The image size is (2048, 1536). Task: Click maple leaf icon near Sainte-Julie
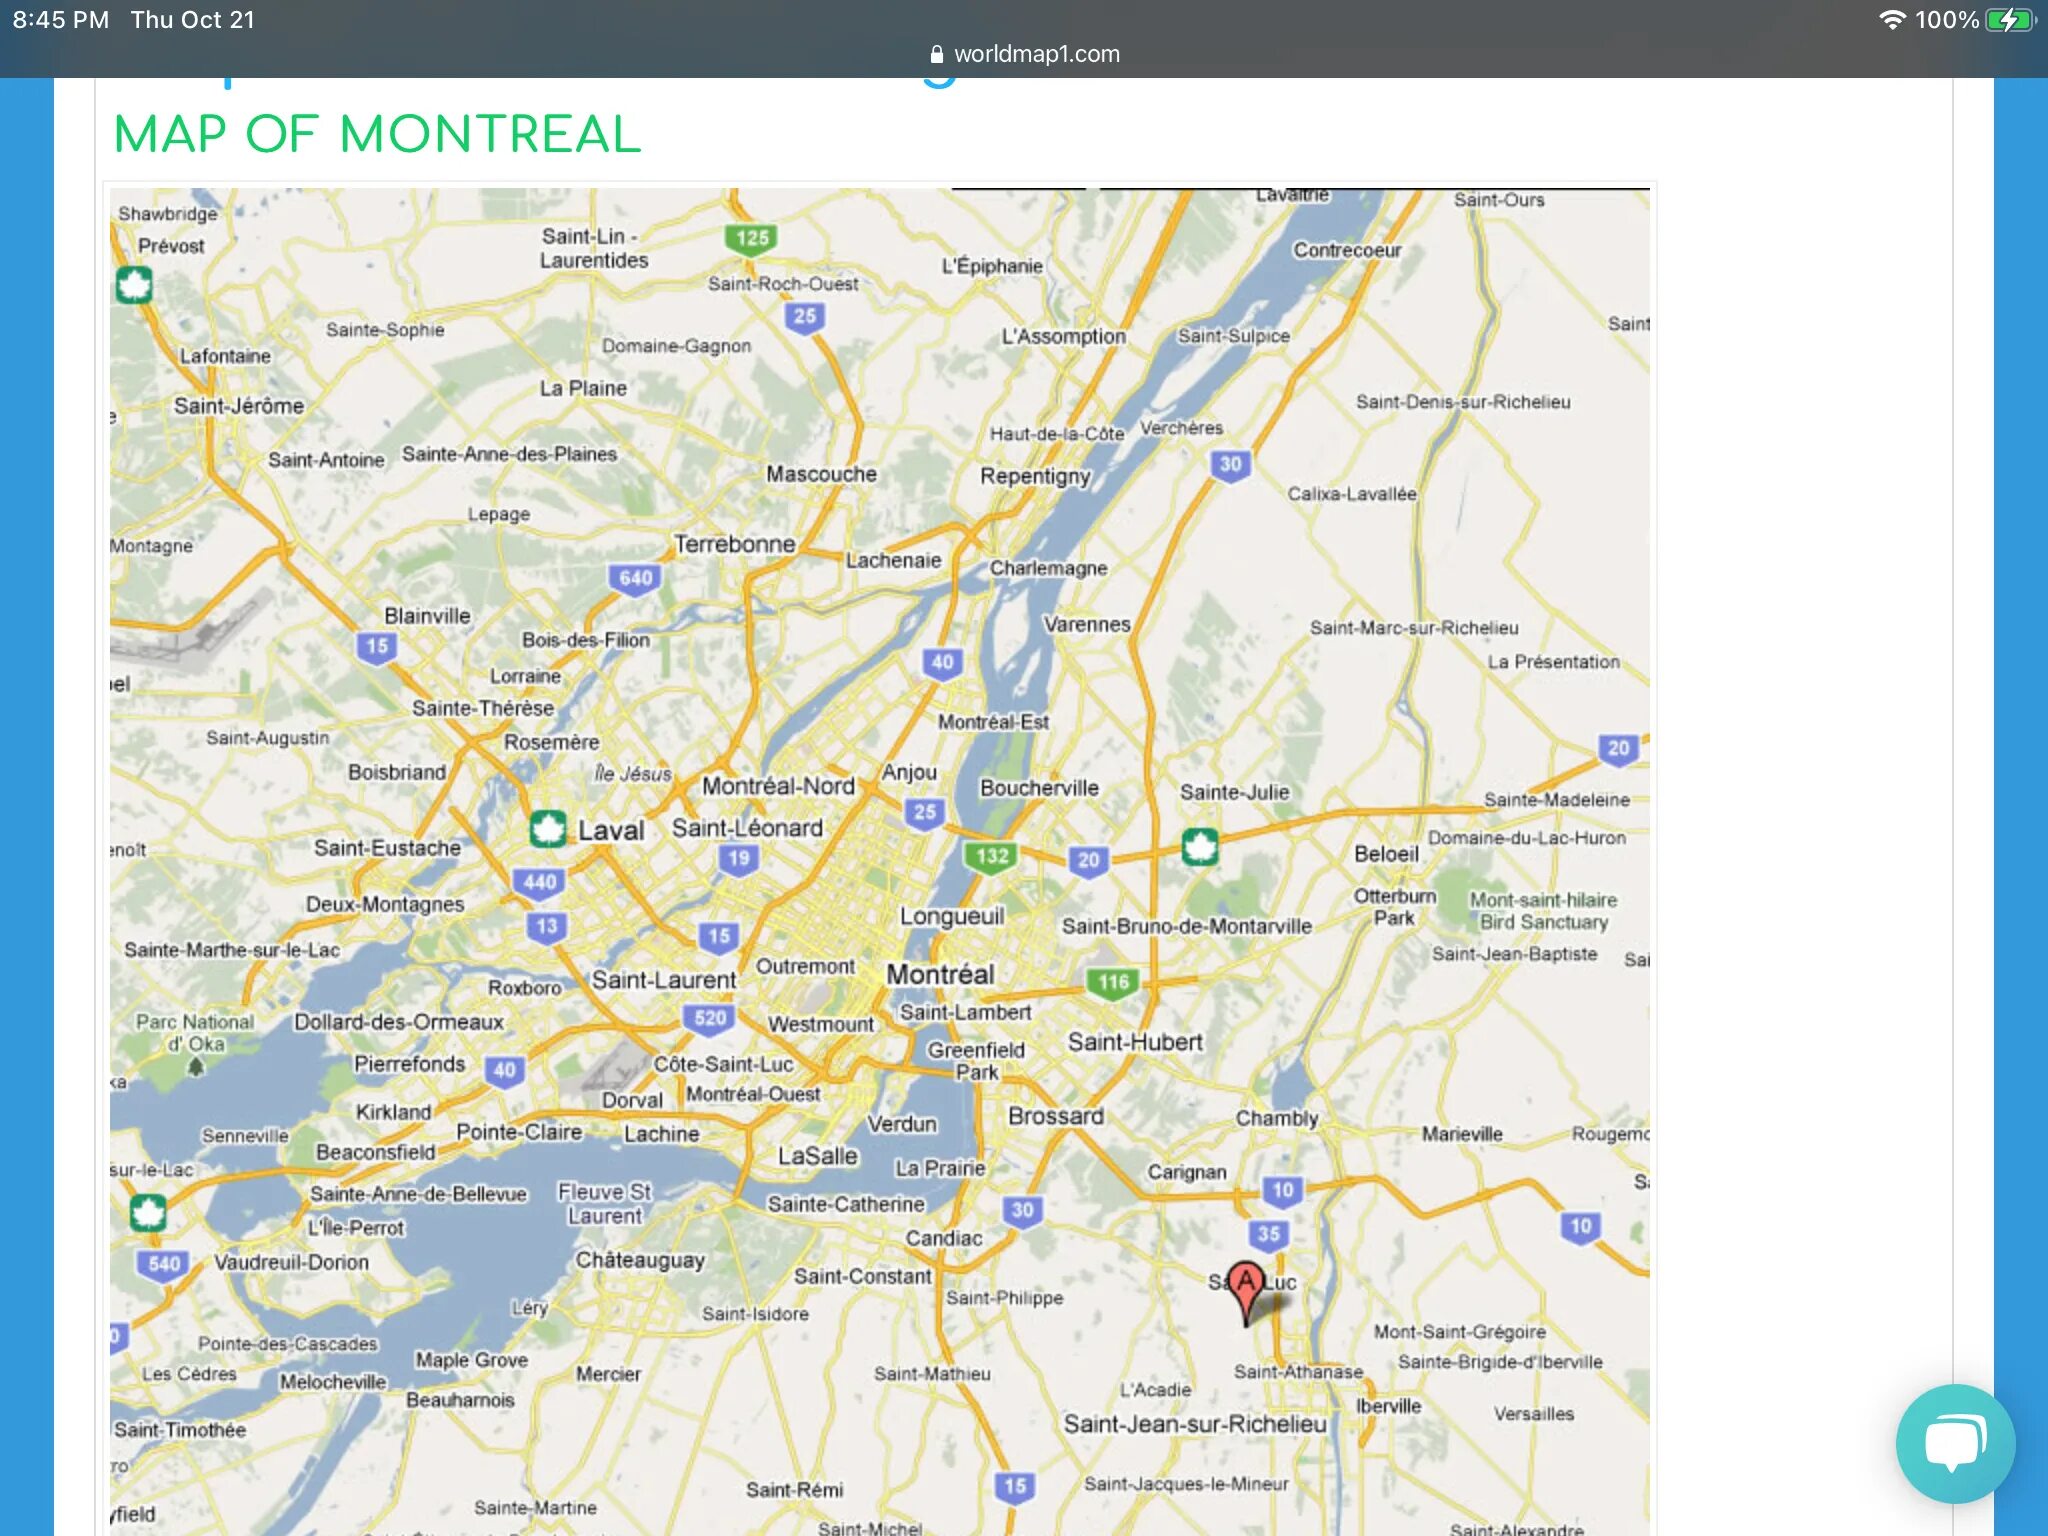click(x=1199, y=846)
